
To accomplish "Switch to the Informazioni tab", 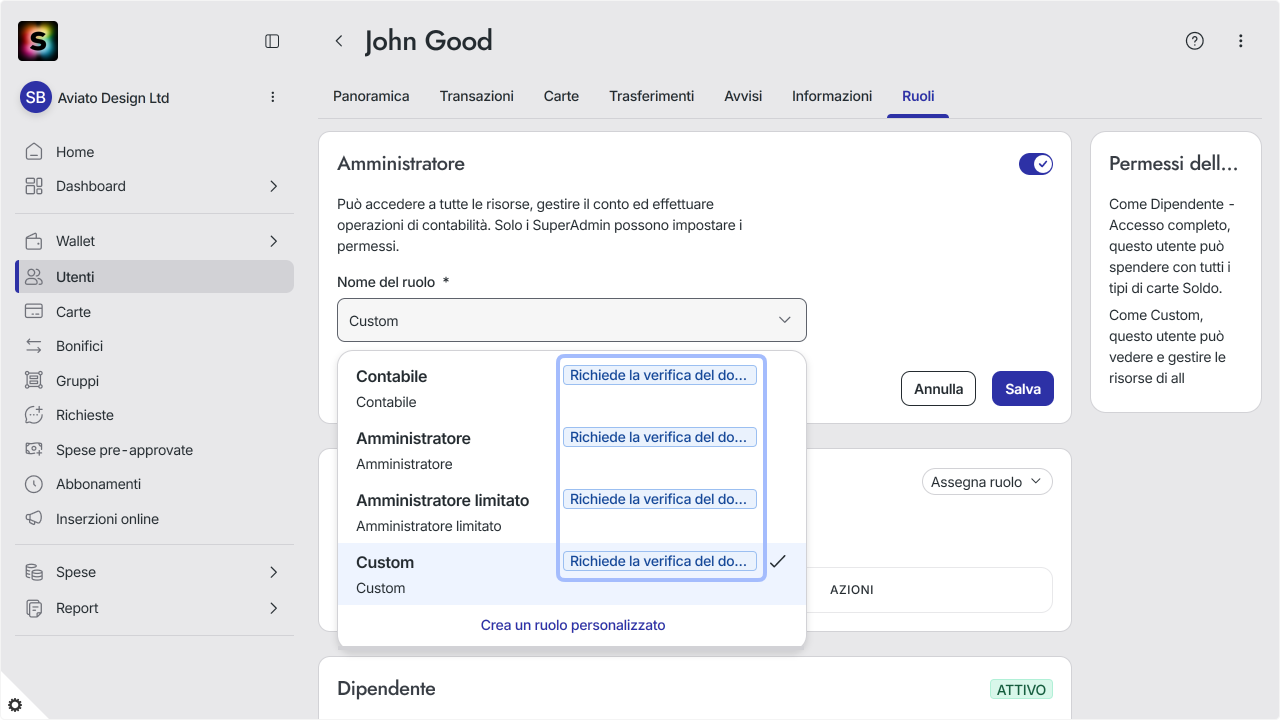I will (x=832, y=96).
